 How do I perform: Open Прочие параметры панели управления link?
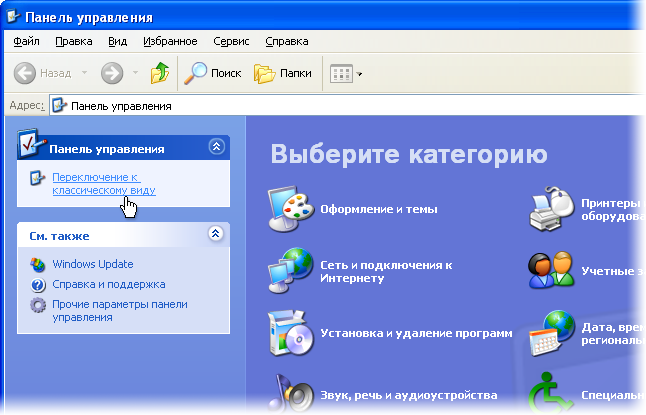119,311
